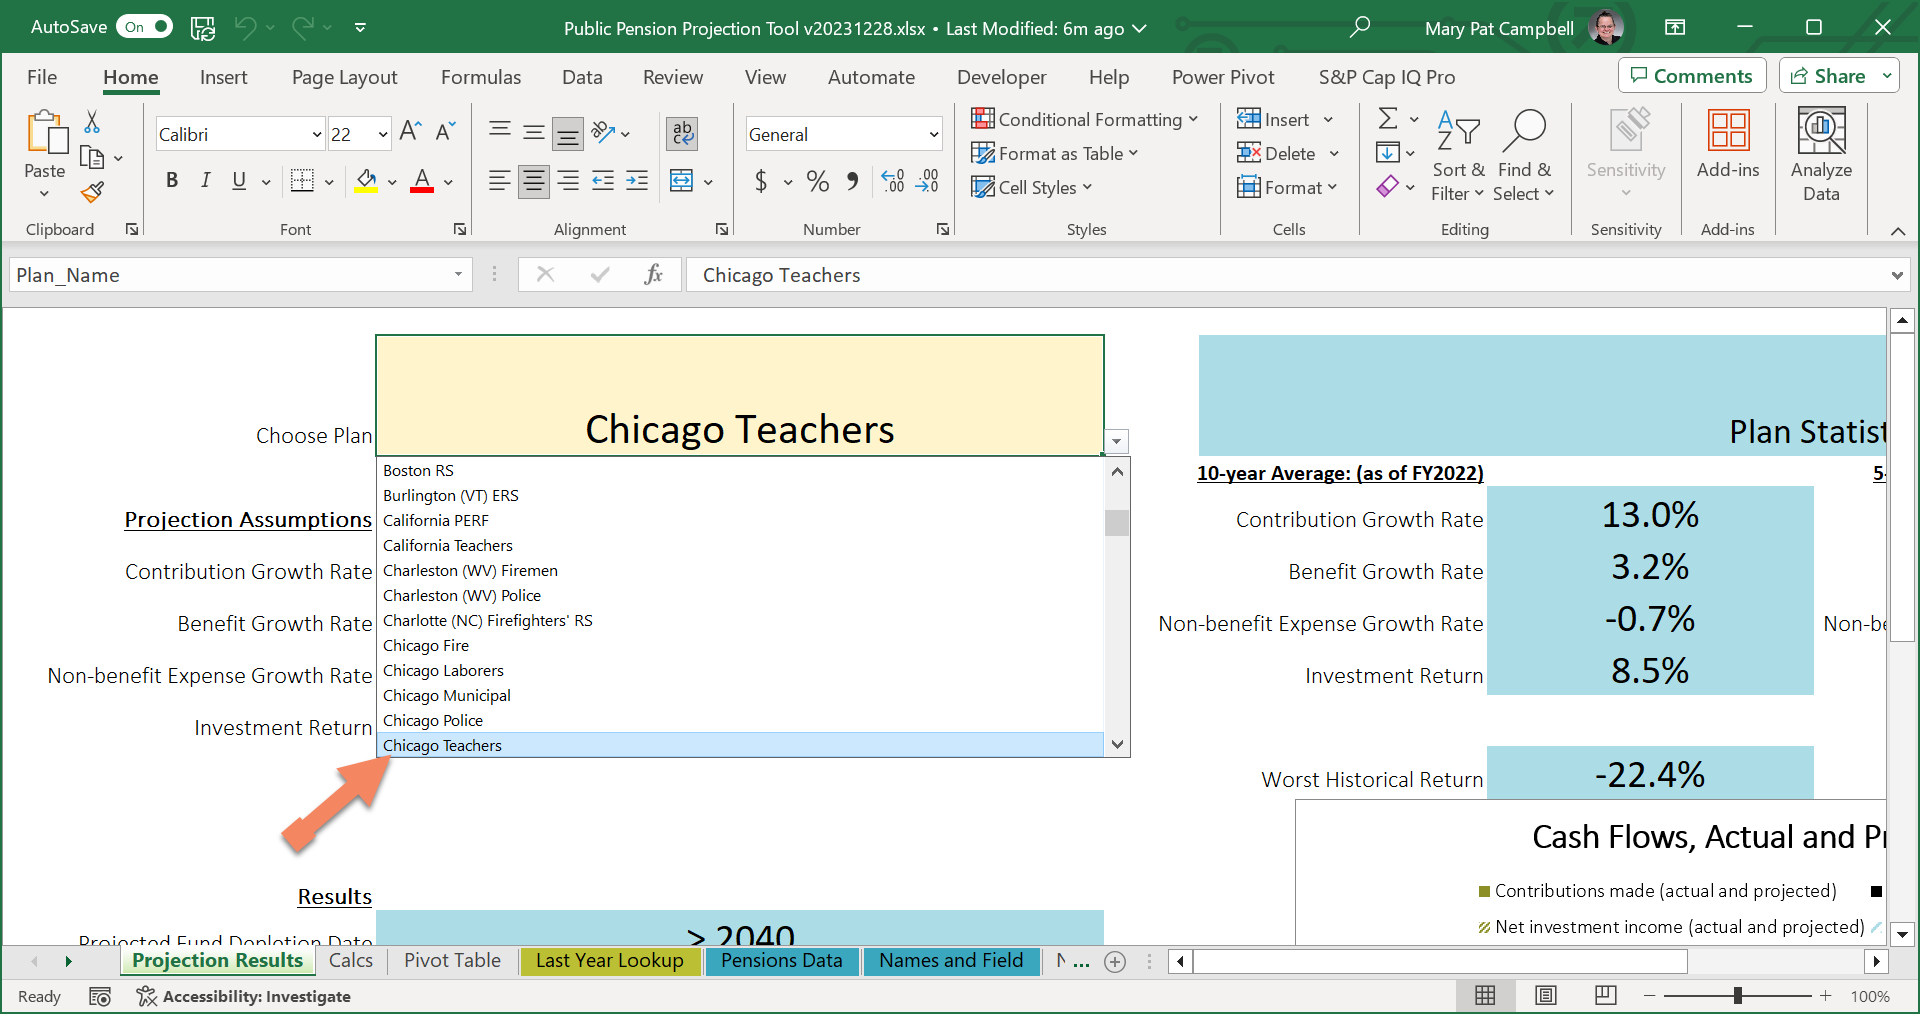Toggle Center horizontal alignment
Screen dimensions: 1920x1014
tap(534, 181)
